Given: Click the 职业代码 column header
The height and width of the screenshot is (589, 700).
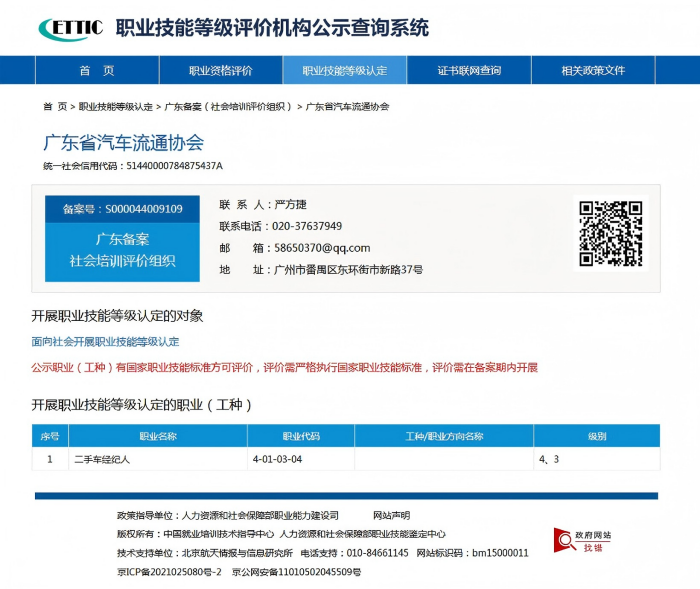Looking at the screenshot, I should coord(301,436).
